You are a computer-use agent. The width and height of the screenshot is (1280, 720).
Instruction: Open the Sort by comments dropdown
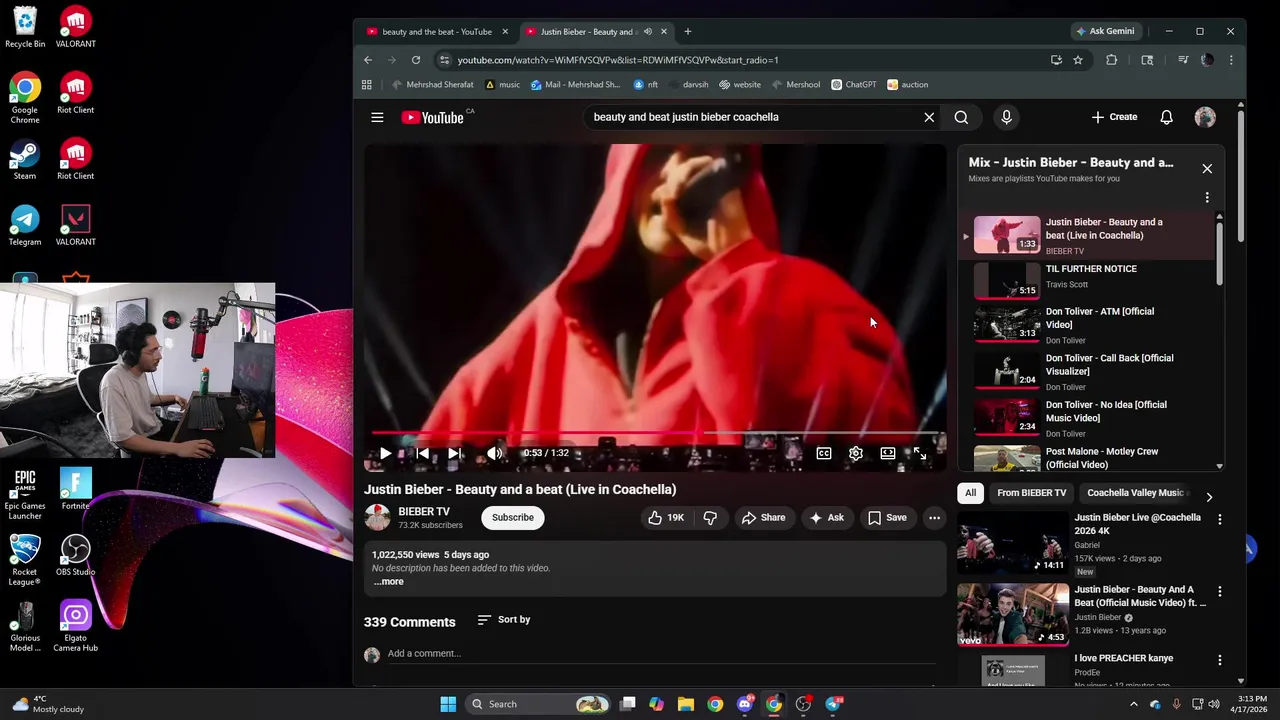point(504,620)
